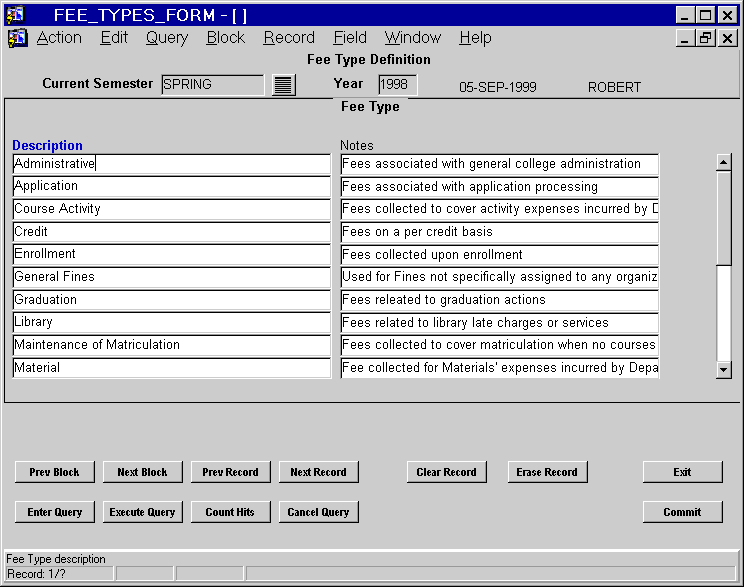Click the date 05-SEP-1999
744x587 pixels.
tap(498, 87)
